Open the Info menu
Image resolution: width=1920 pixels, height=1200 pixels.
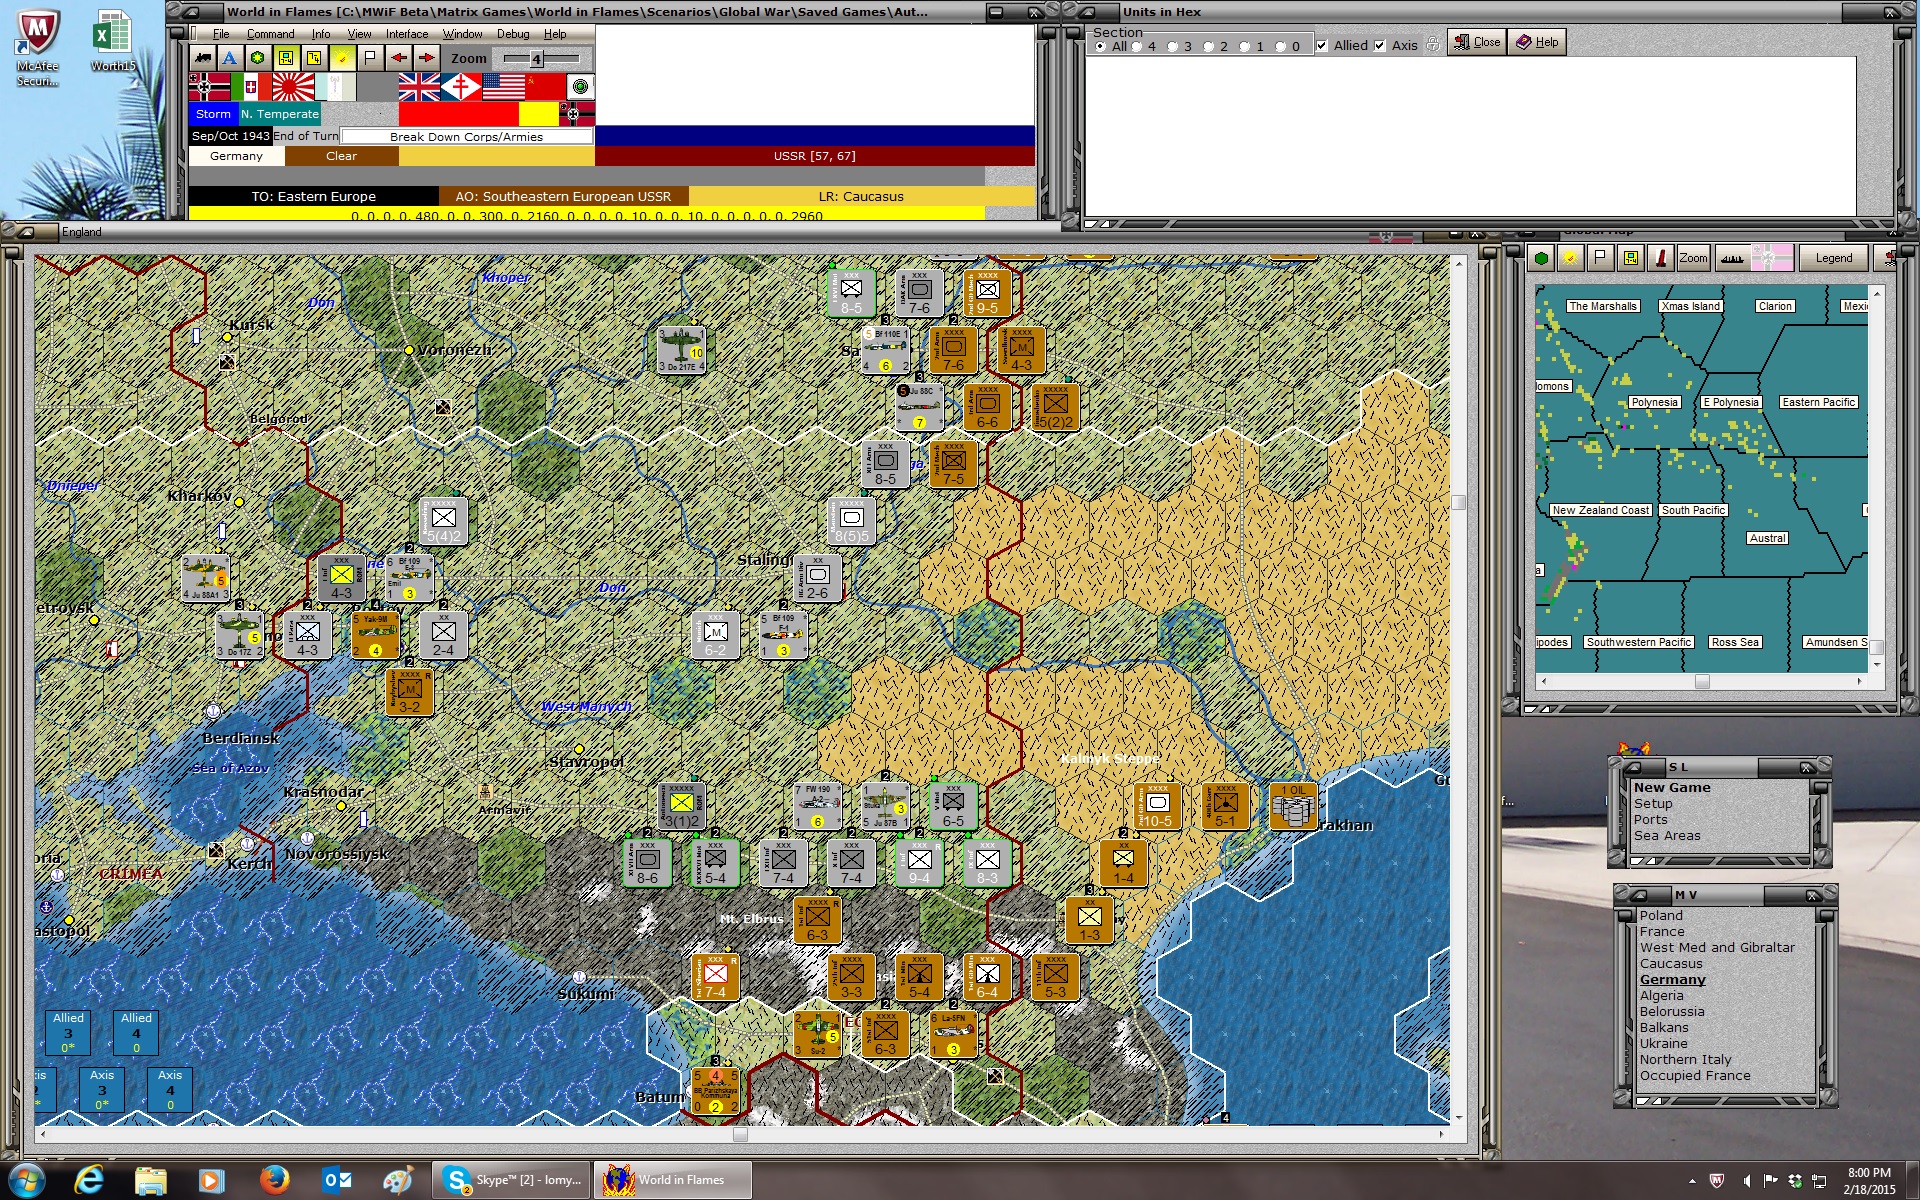320,34
